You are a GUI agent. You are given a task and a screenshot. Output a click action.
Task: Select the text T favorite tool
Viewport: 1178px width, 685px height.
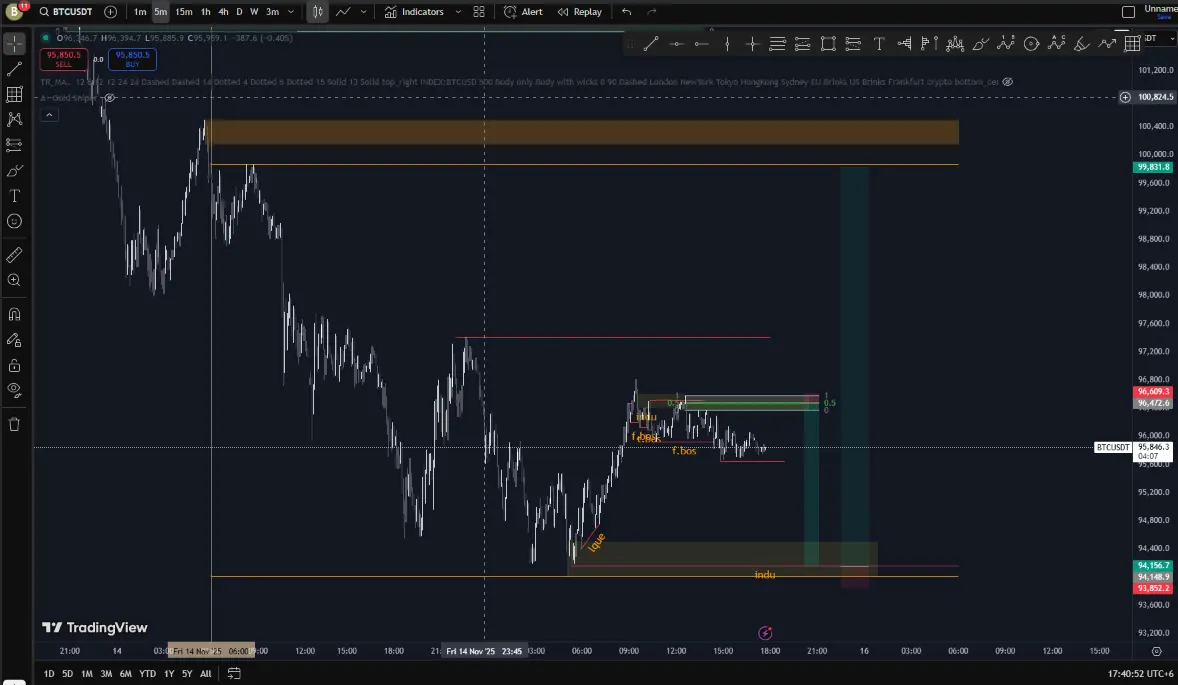coord(879,44)
